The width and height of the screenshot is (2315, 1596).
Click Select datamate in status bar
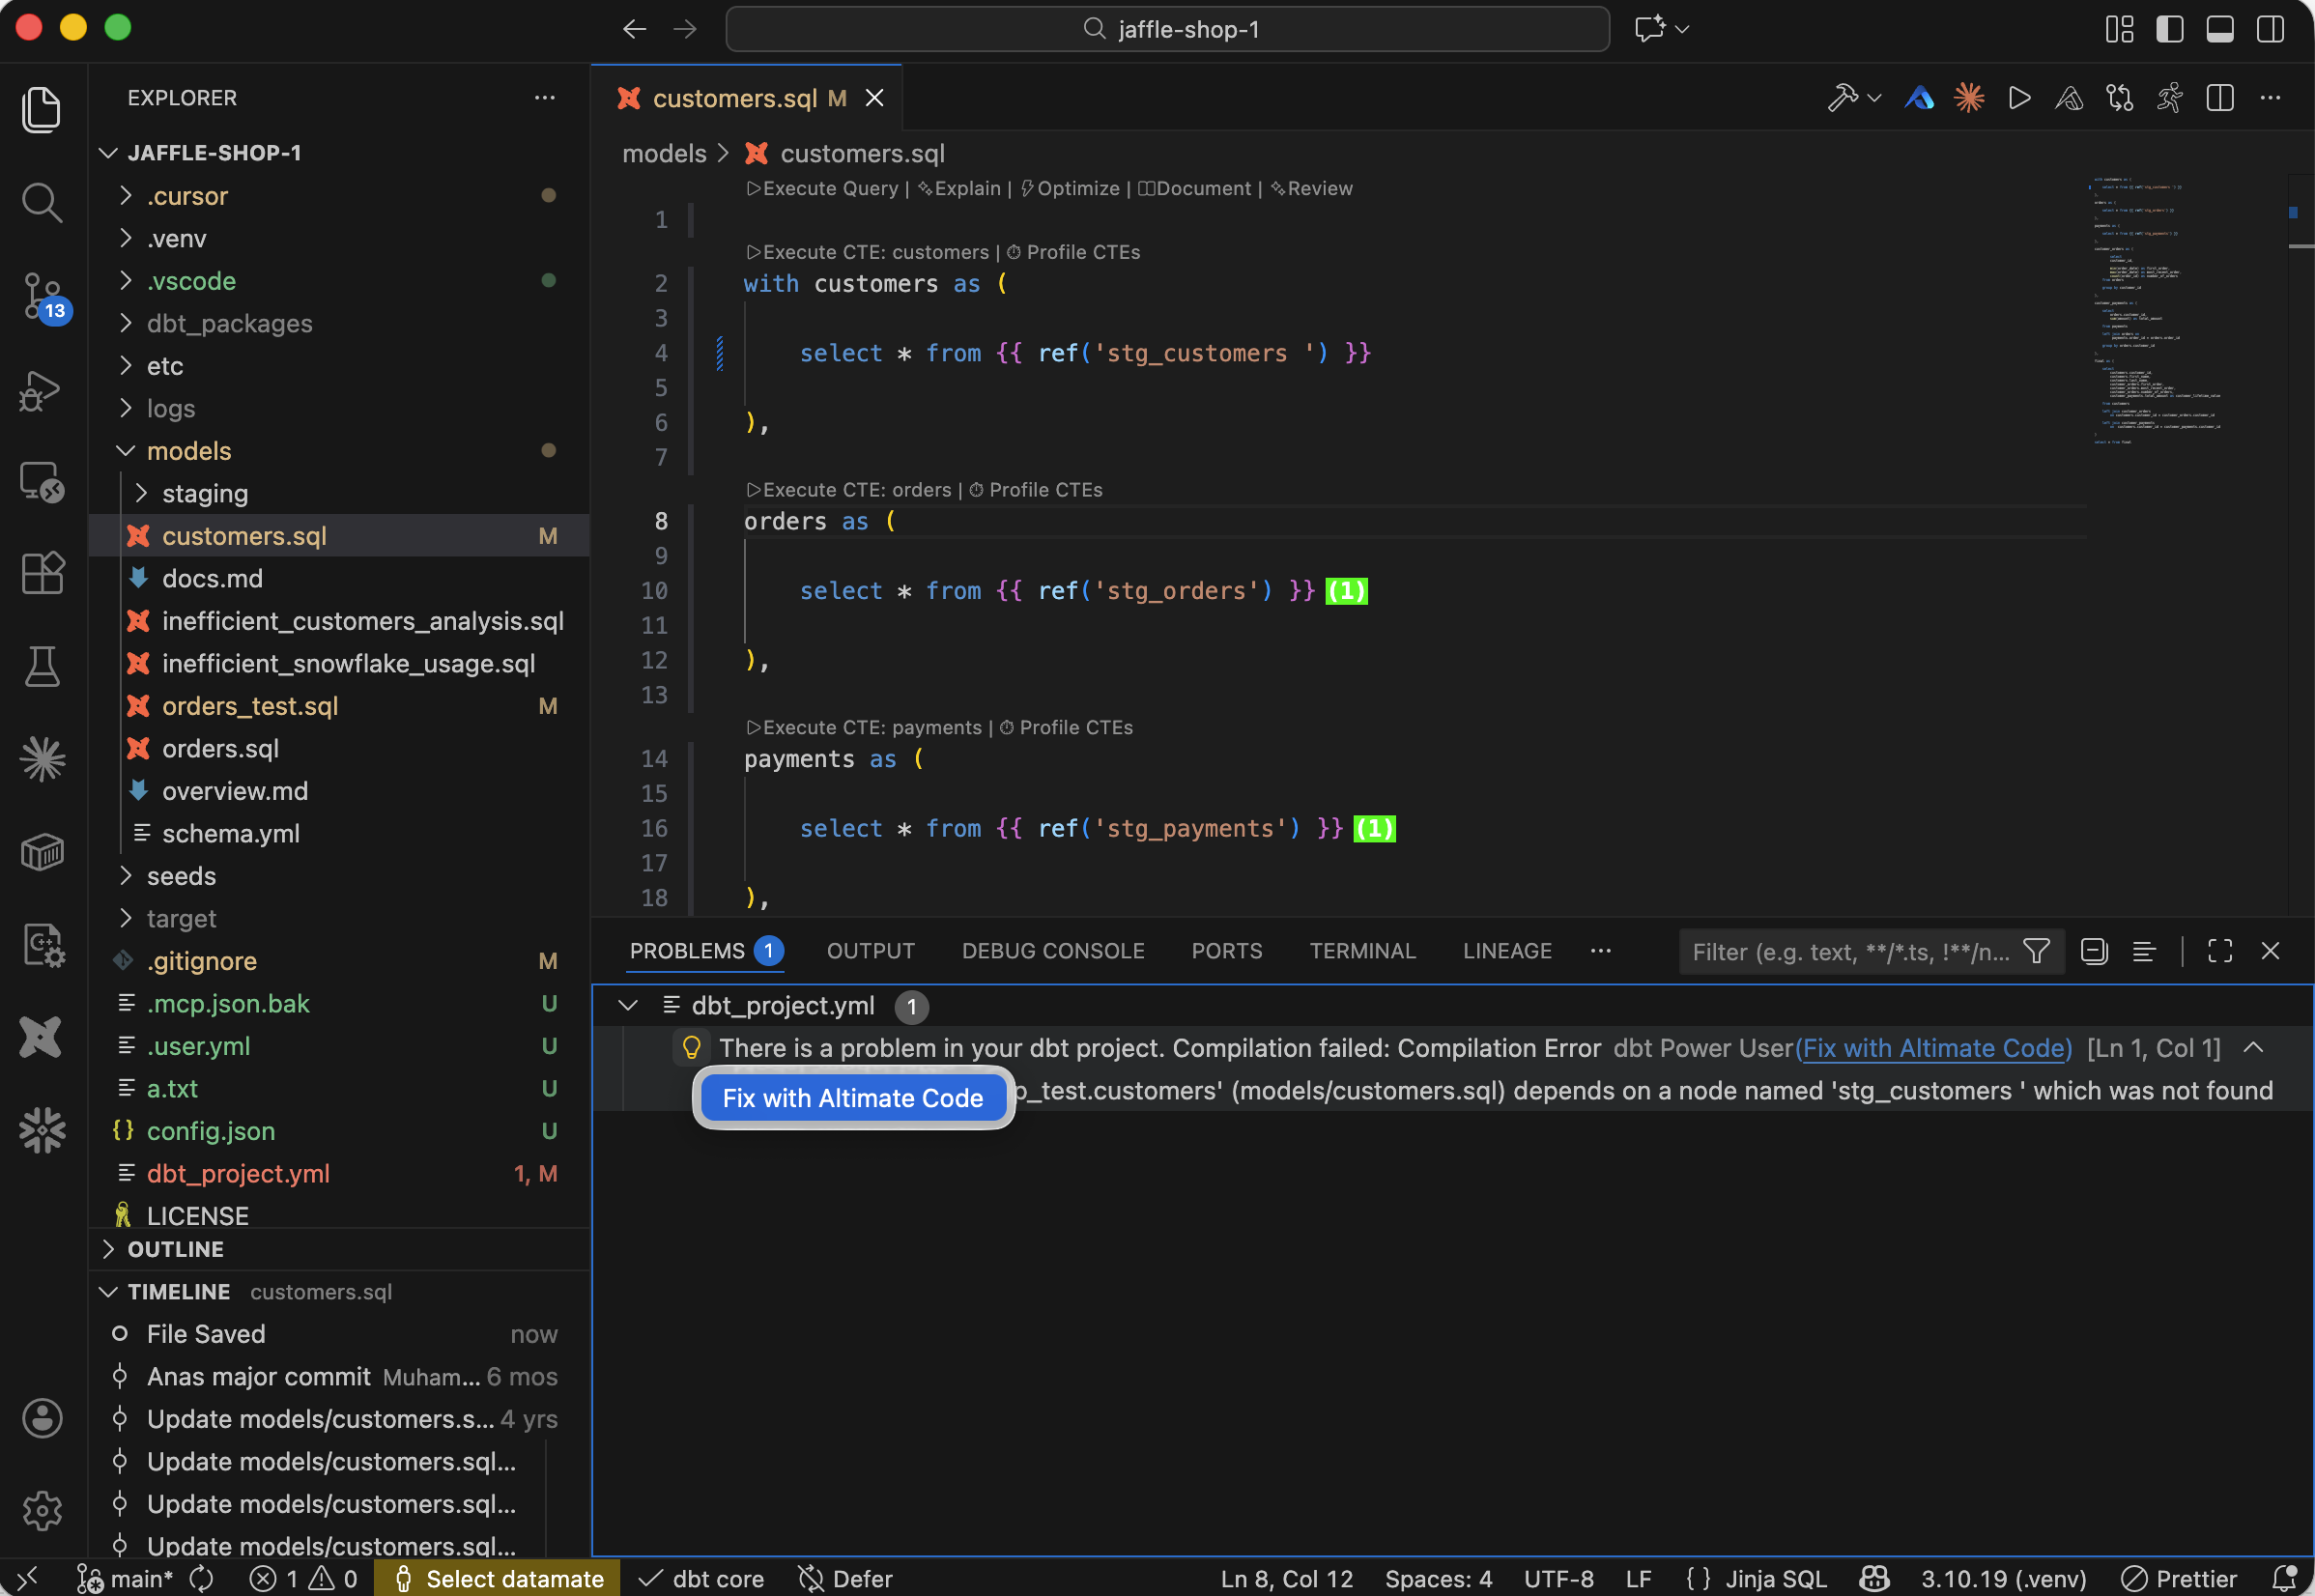click(x=498, y=1578)
